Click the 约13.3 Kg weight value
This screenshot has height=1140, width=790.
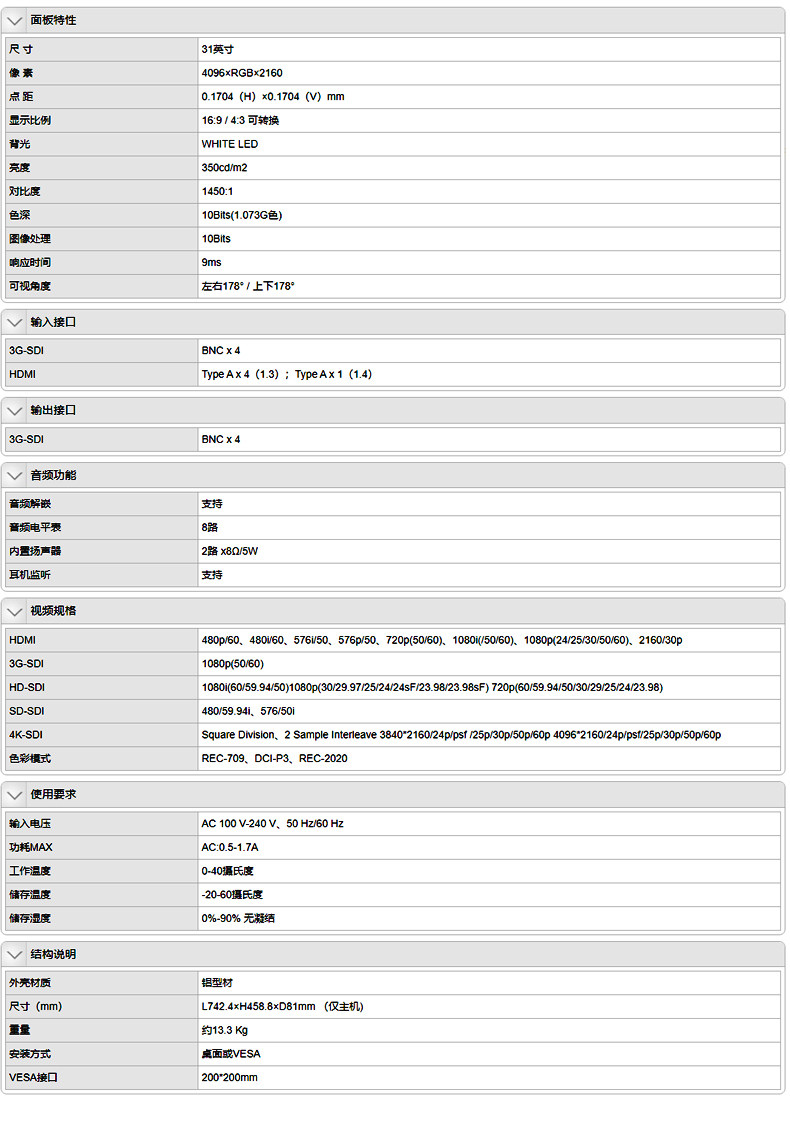pyautogui.click(x=224, y=1030)
